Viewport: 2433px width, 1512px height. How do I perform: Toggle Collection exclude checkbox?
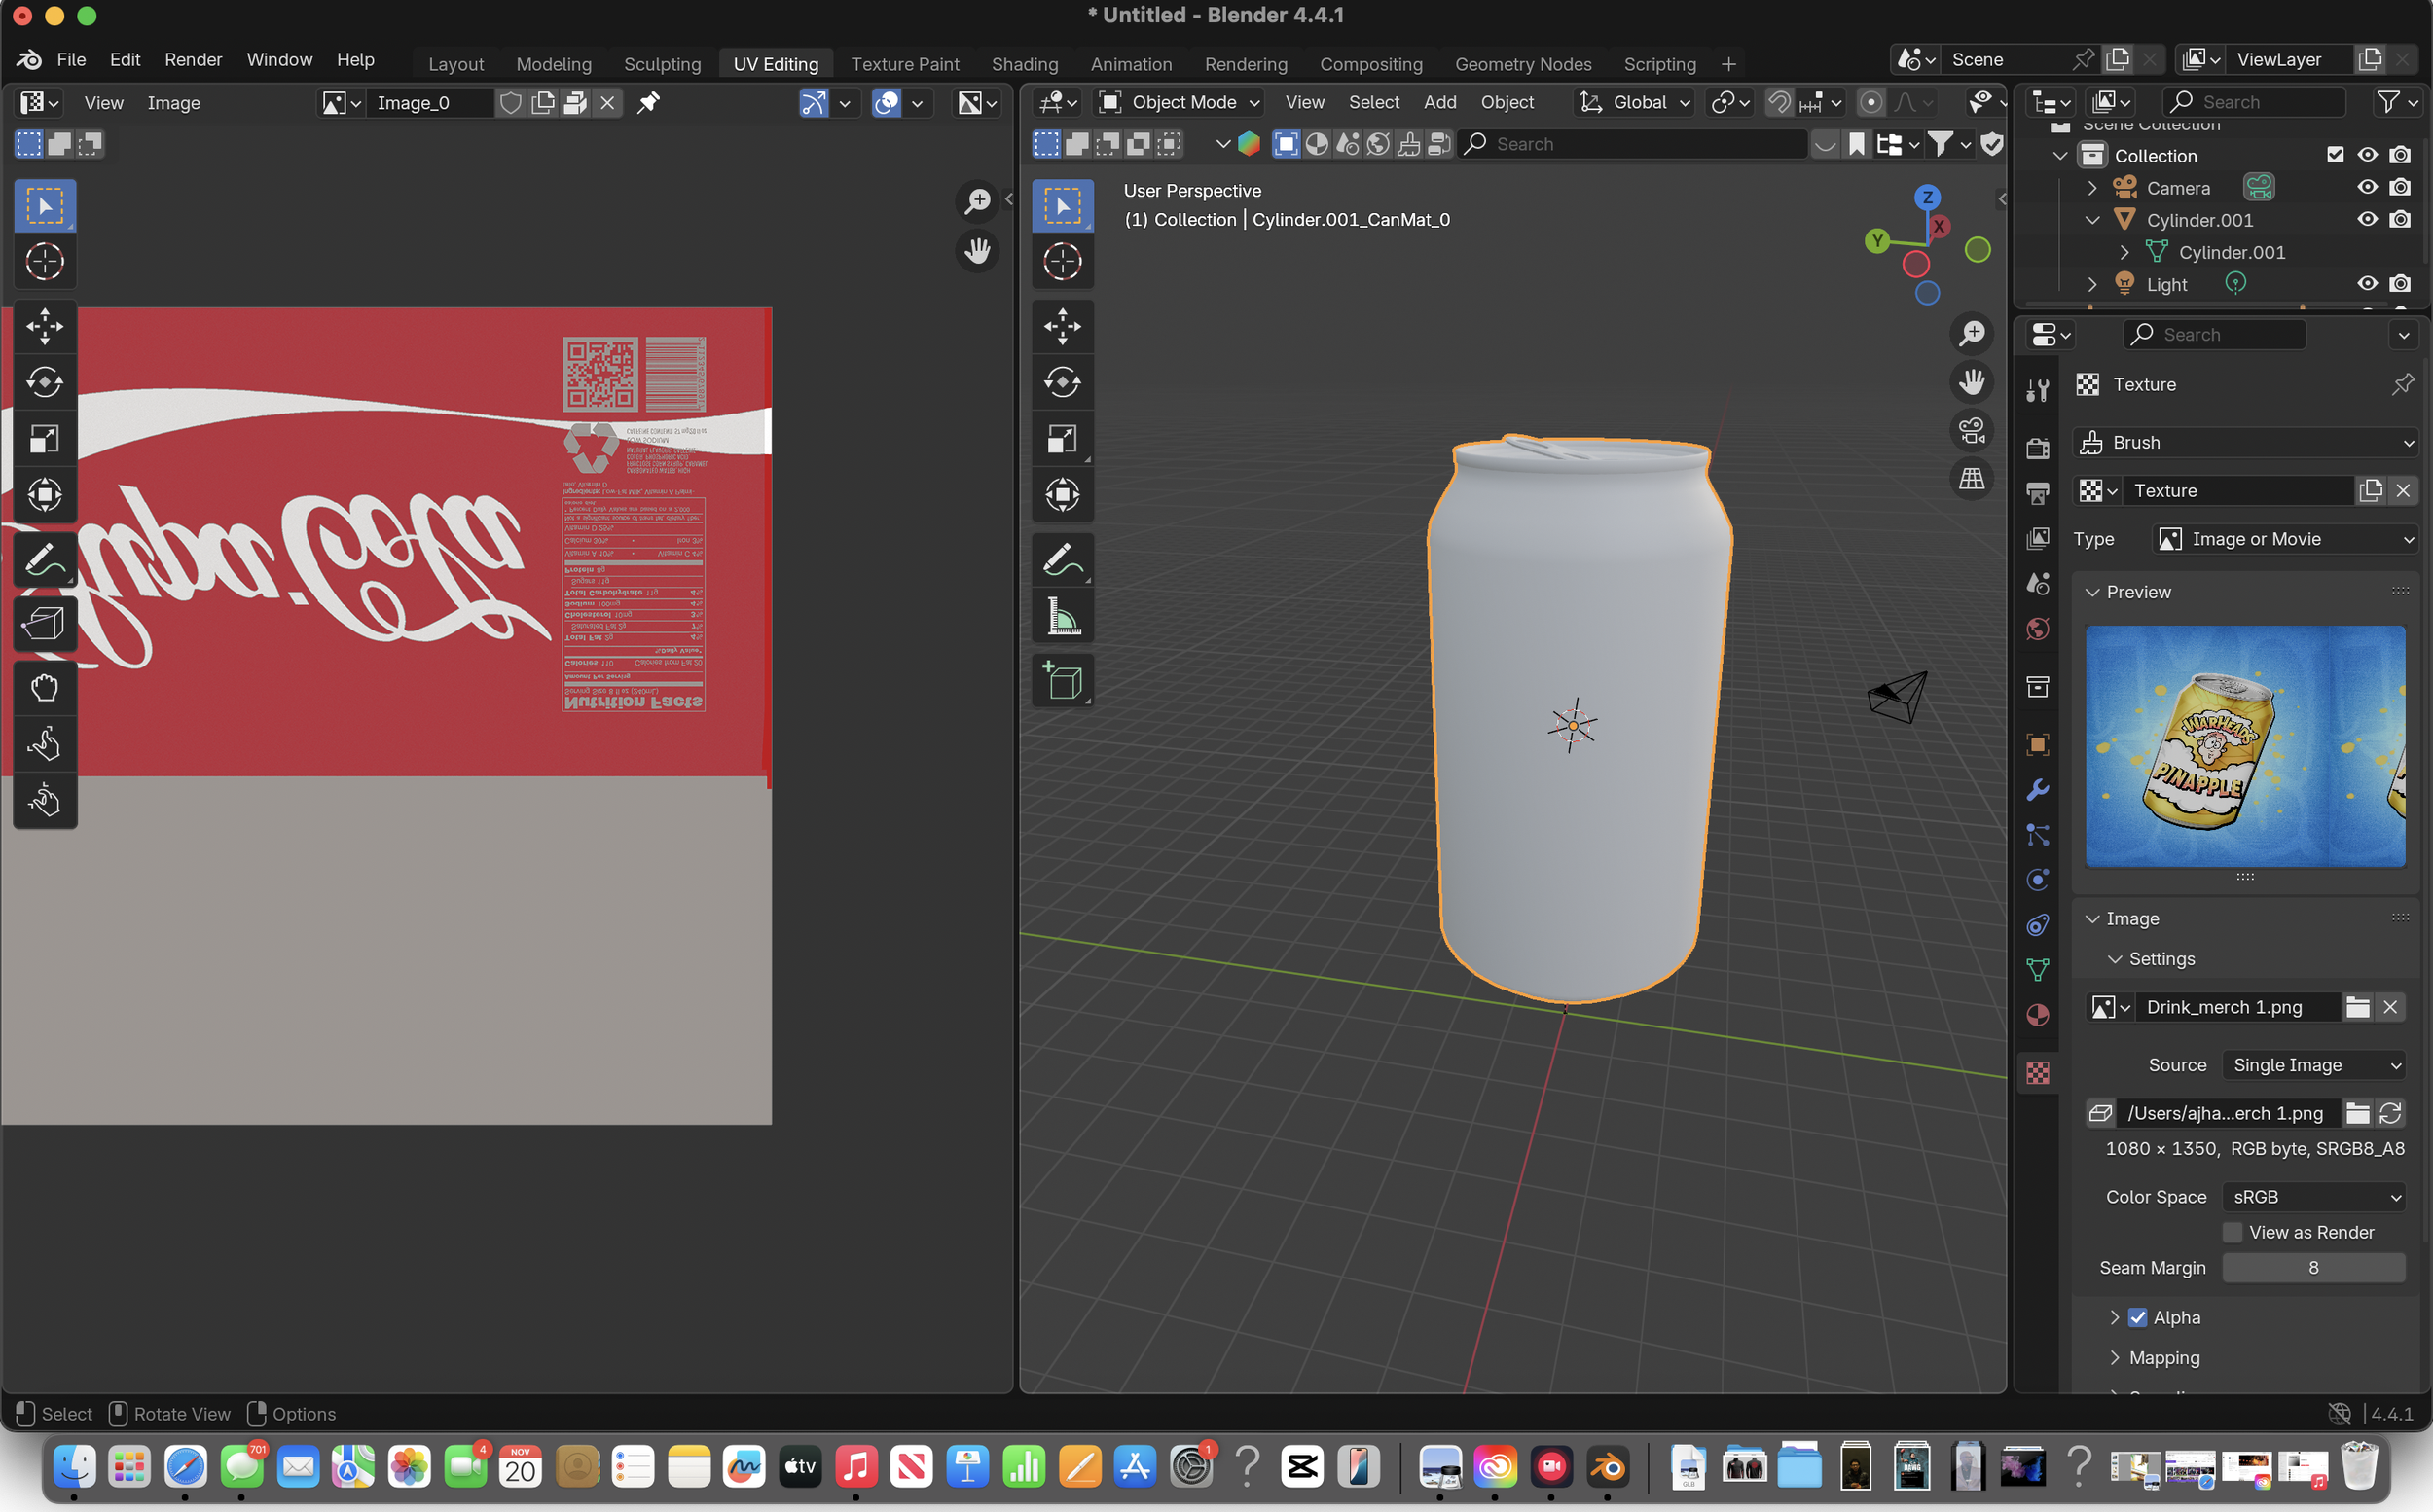click(2335, 155)
